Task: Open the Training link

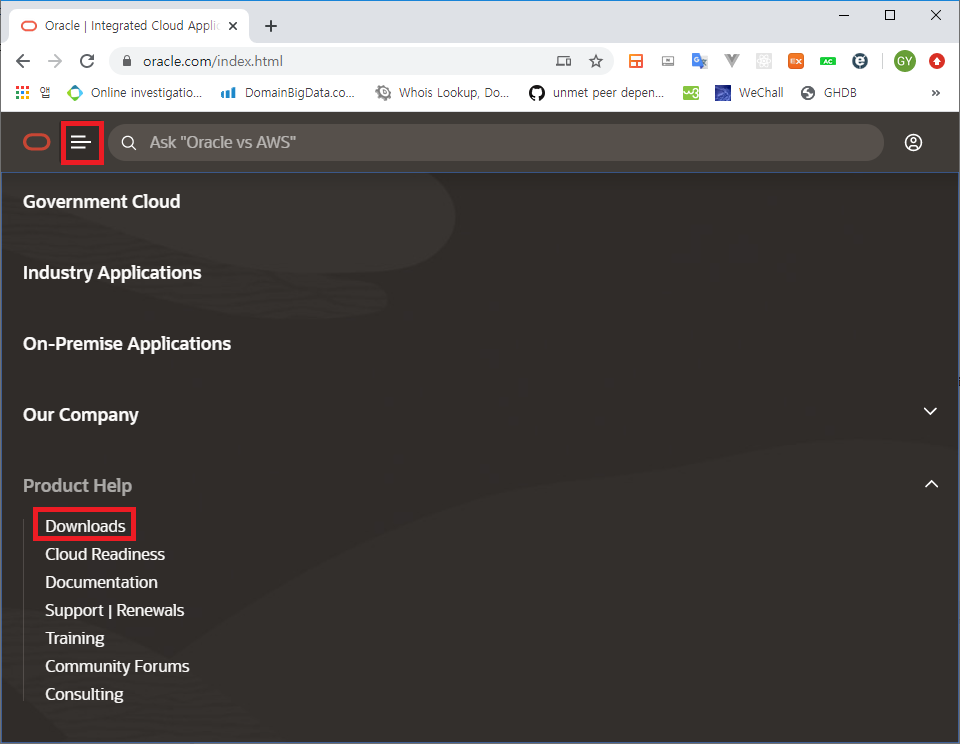Action: click(75, 638)
